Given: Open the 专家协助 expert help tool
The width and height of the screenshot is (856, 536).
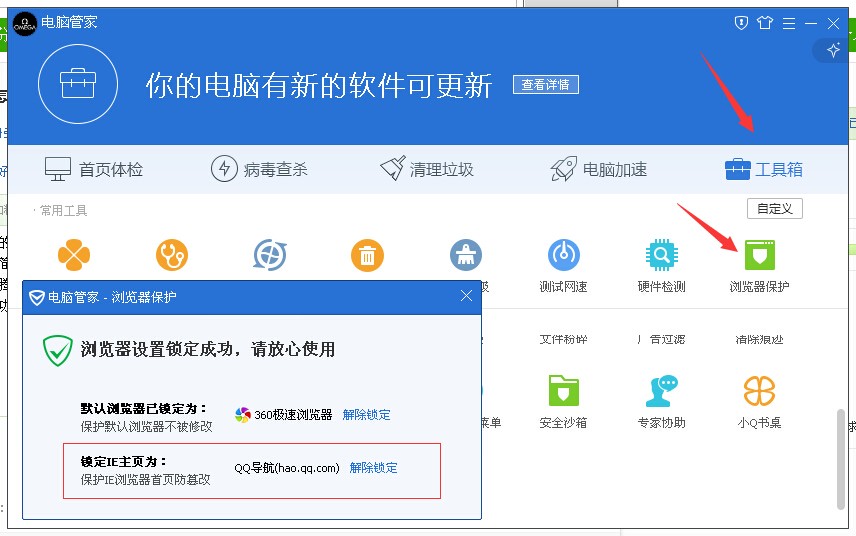Looking at the screenshot, I should click(x=661, y=402).
